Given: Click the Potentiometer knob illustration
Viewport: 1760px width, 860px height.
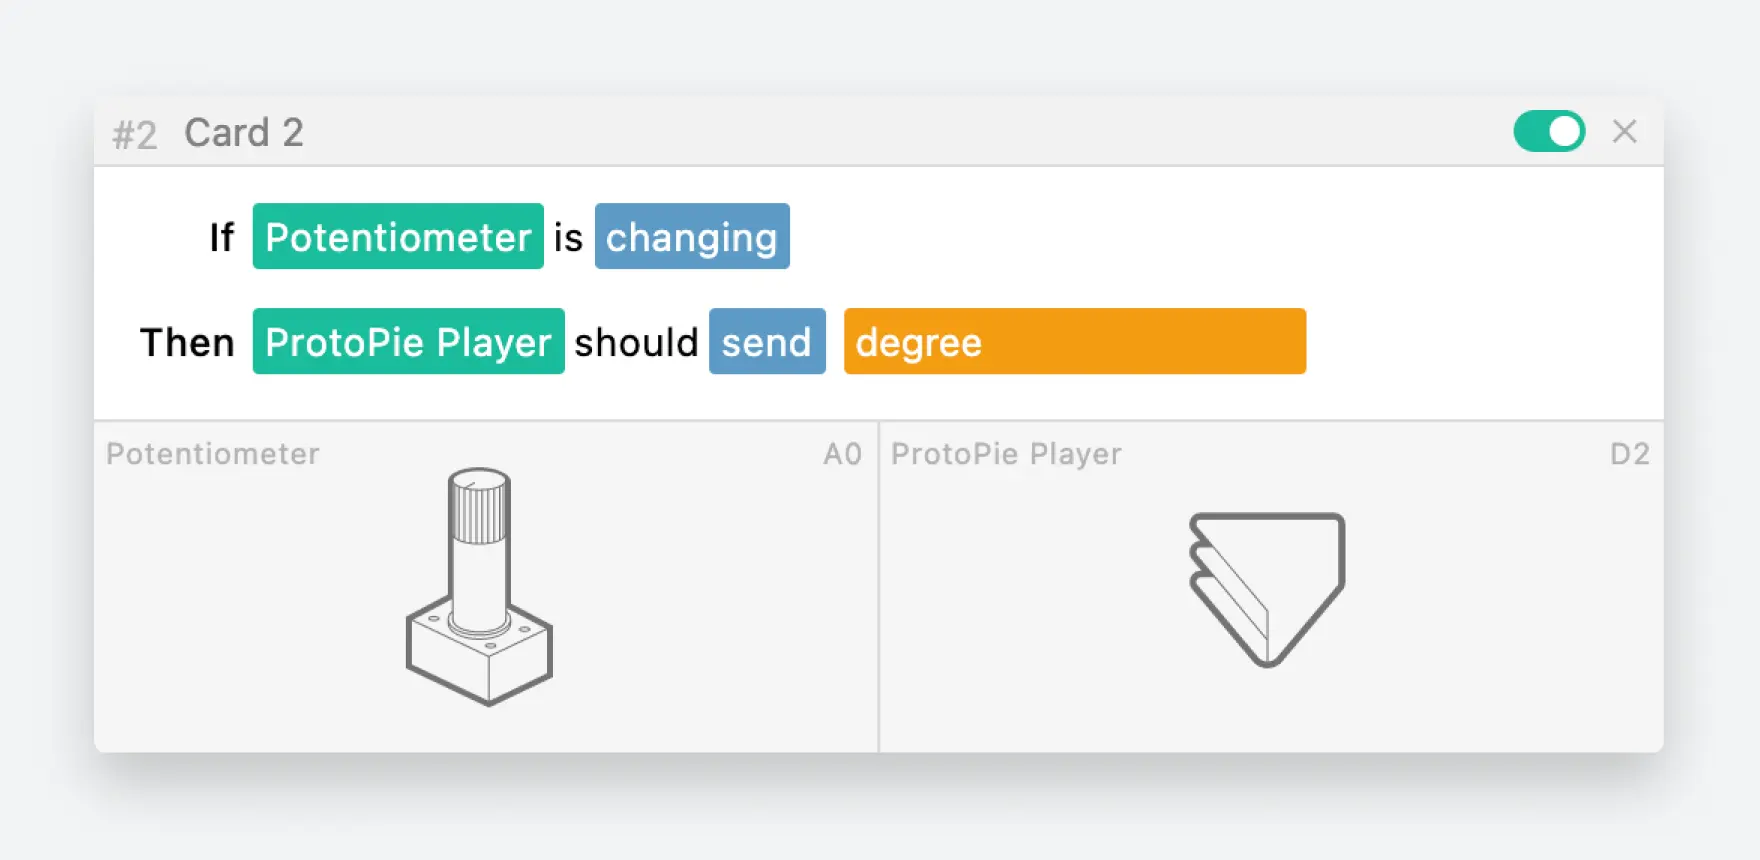Looking at the screenshot, I should point(479,587).
